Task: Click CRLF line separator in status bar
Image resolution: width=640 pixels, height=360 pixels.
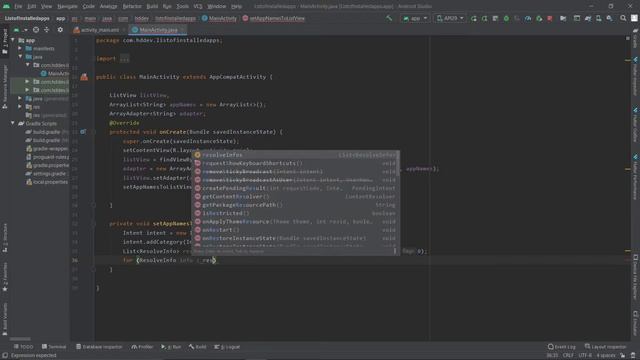Action: pos(568,356)
